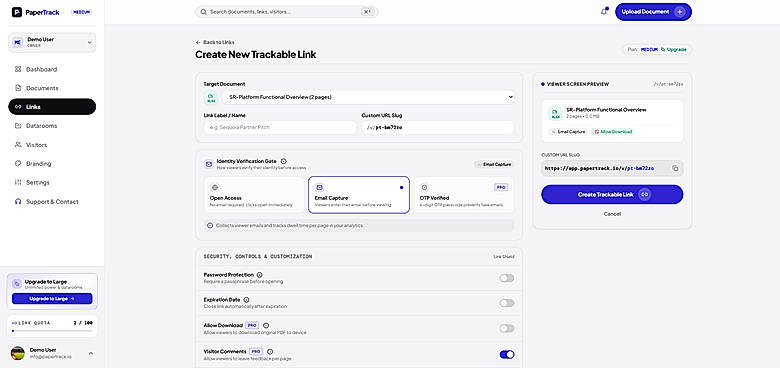The width and height of the screenshot is (780, 368).
Task: Click the search magnifier icon
Action: (x=203, y=11)
